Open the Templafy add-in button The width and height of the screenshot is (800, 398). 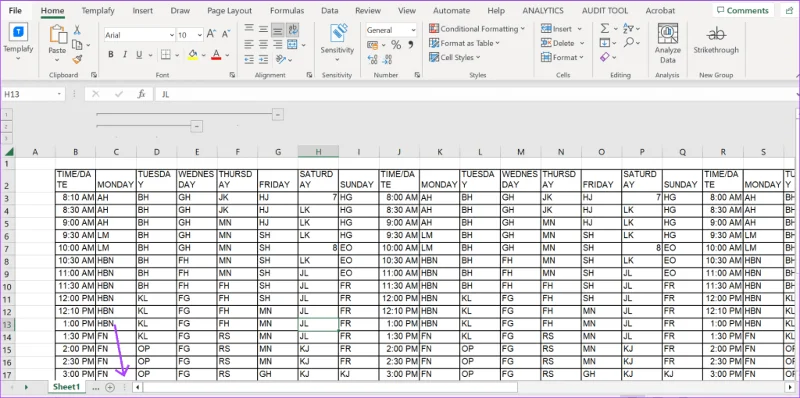18,42
